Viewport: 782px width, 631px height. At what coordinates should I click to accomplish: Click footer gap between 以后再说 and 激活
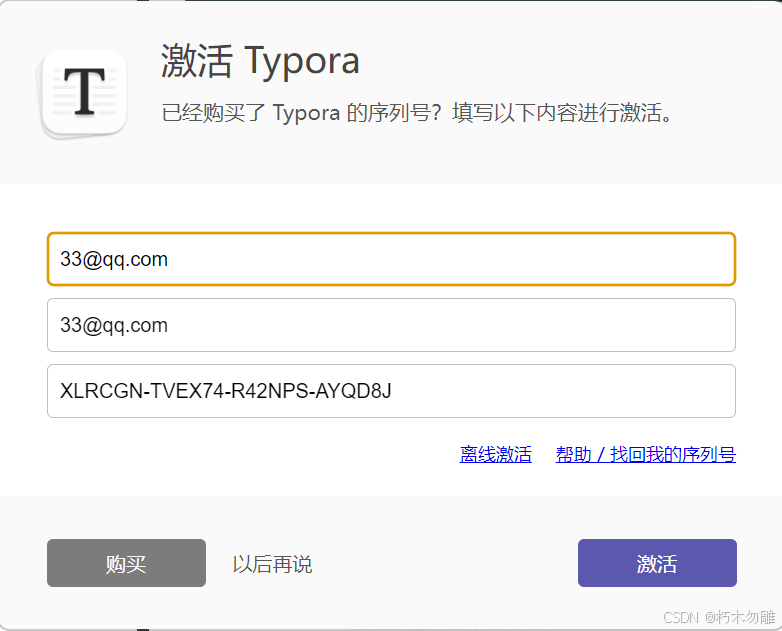(445, 564)
